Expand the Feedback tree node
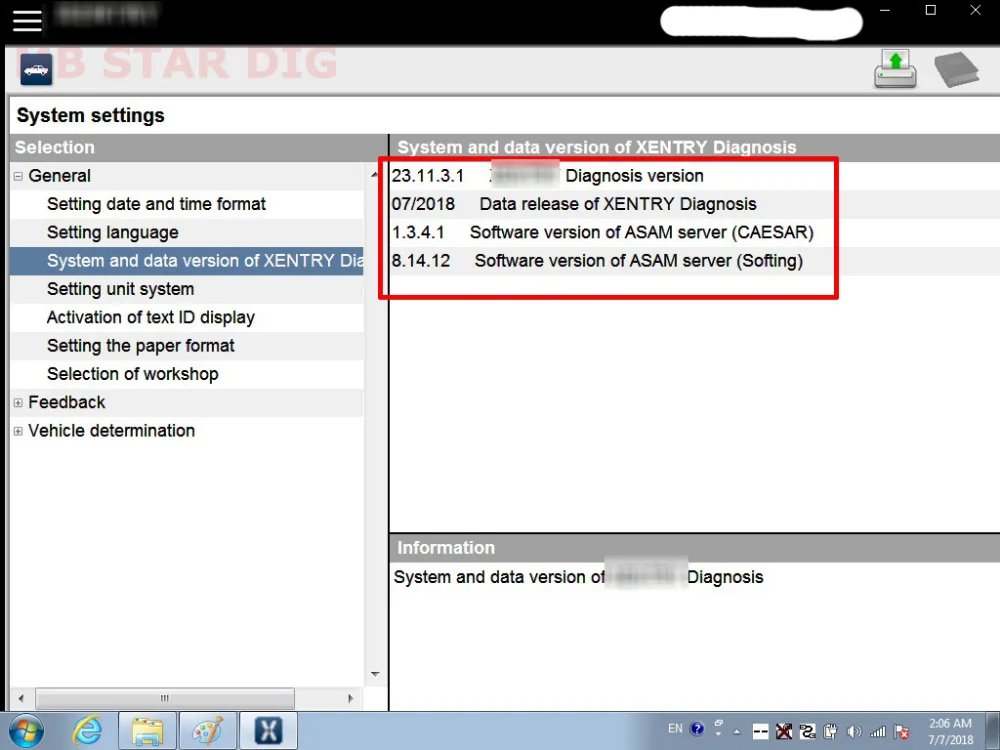 point(18,402)
